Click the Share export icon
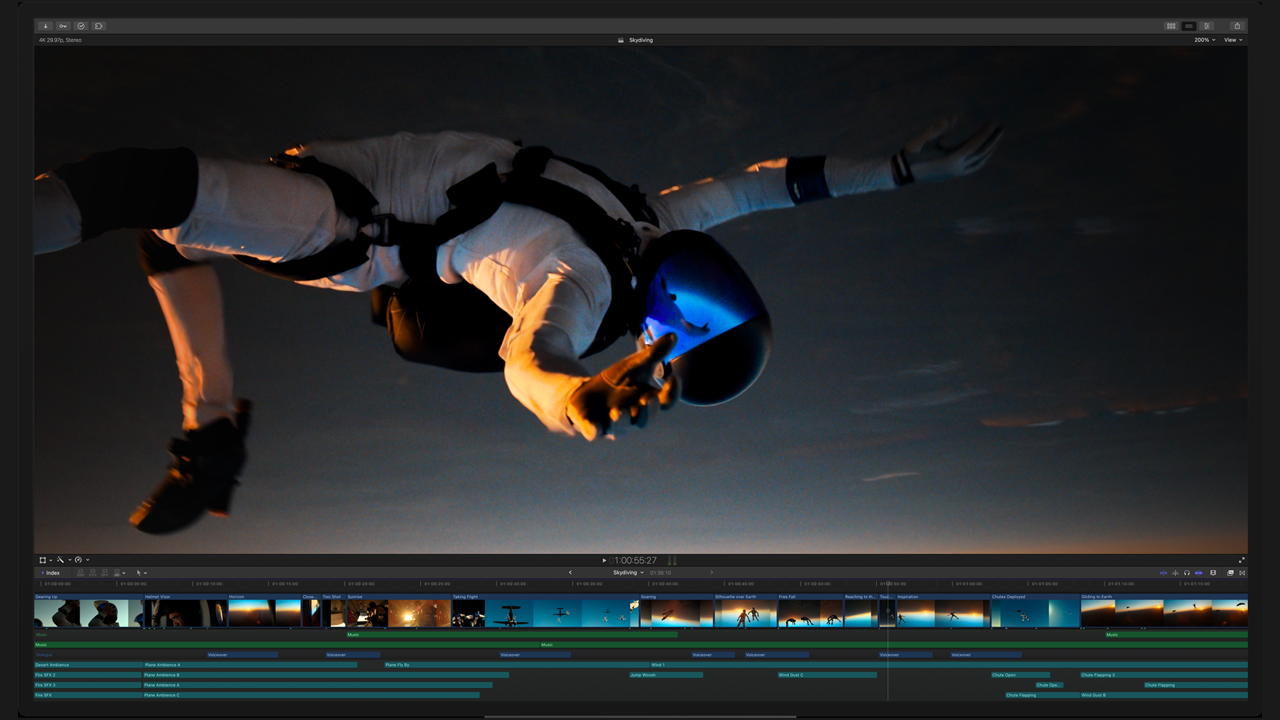This screenshot has height=720, width=1280. click(1237, 26)
